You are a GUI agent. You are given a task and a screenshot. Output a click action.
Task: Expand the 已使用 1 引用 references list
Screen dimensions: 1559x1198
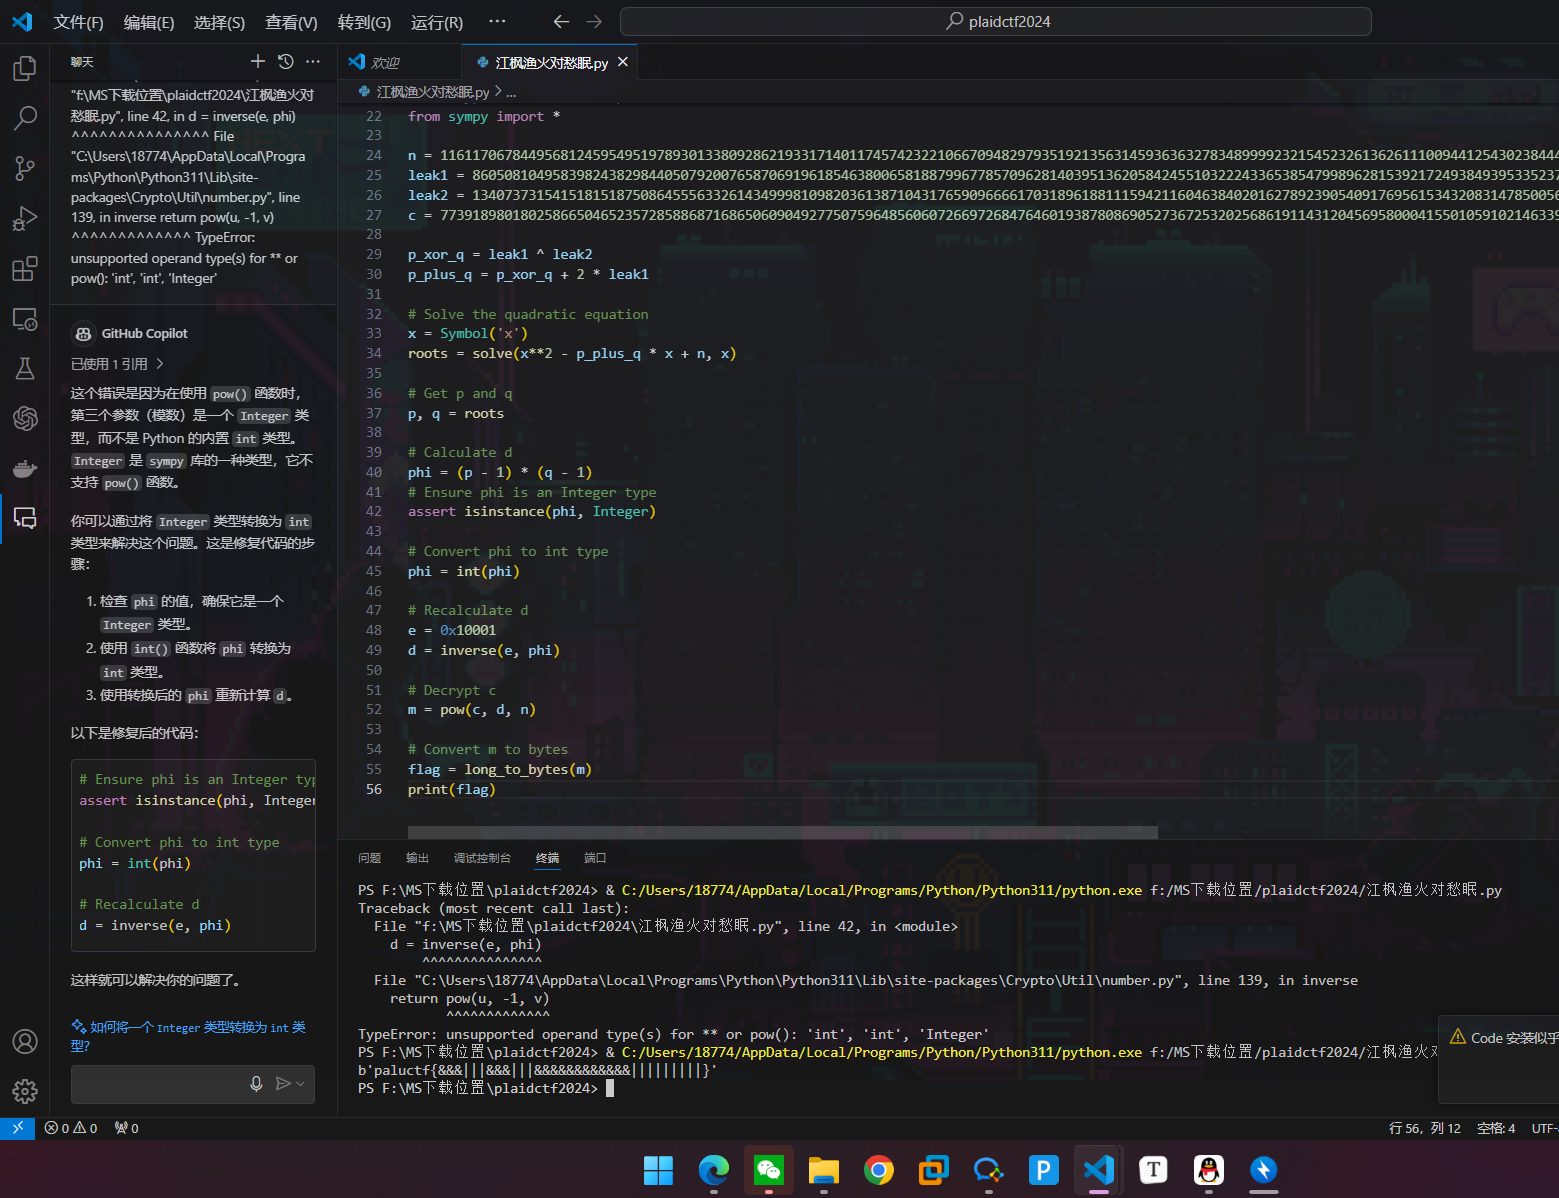(x=117, y=364)
